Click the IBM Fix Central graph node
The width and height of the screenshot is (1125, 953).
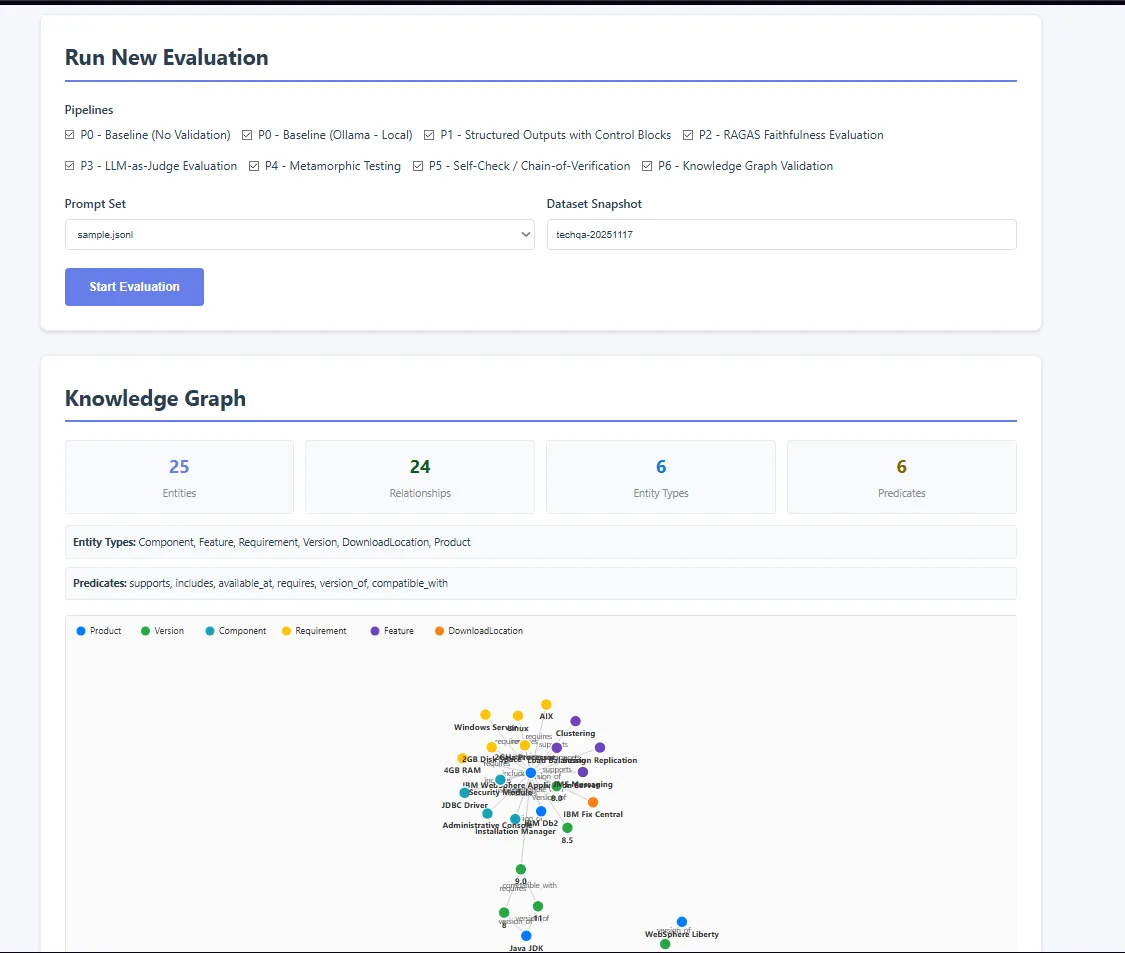tap(593, 802)
